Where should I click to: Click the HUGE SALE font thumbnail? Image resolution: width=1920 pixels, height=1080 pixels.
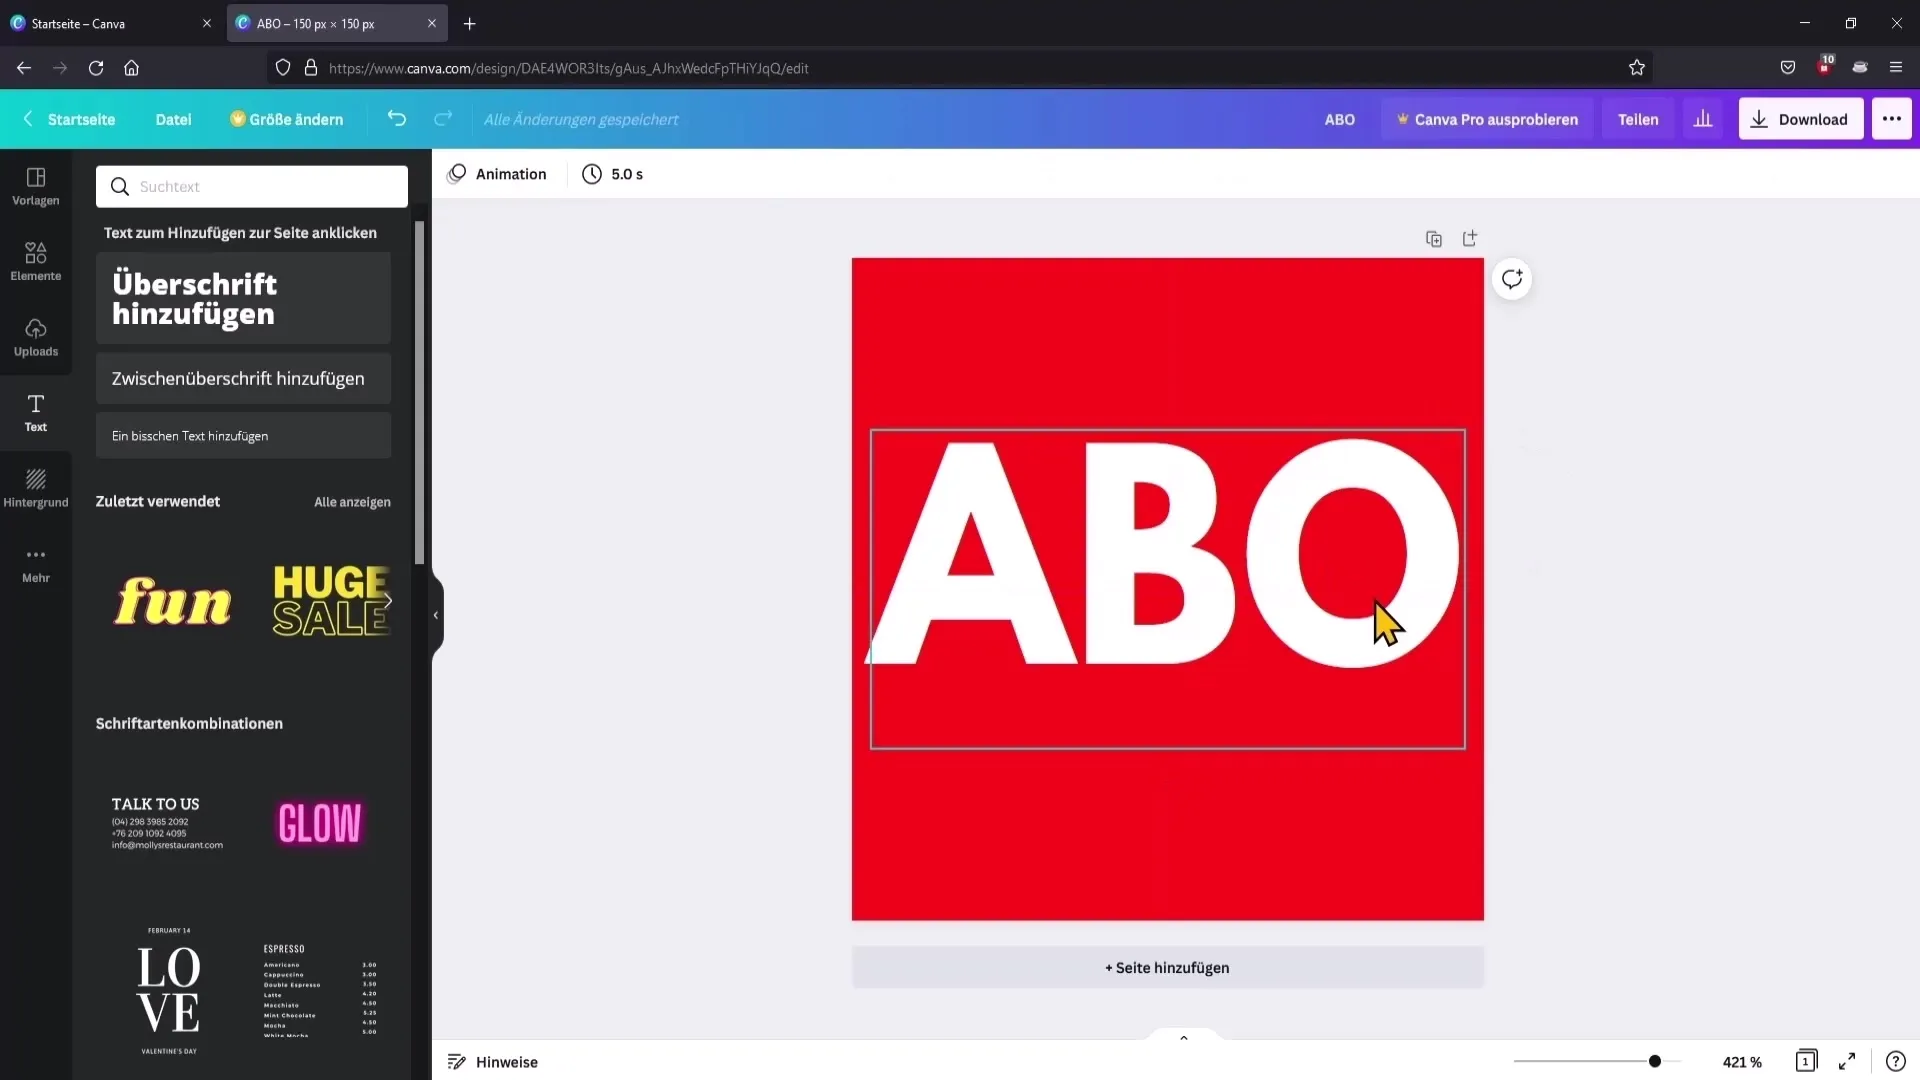point(332,601)
